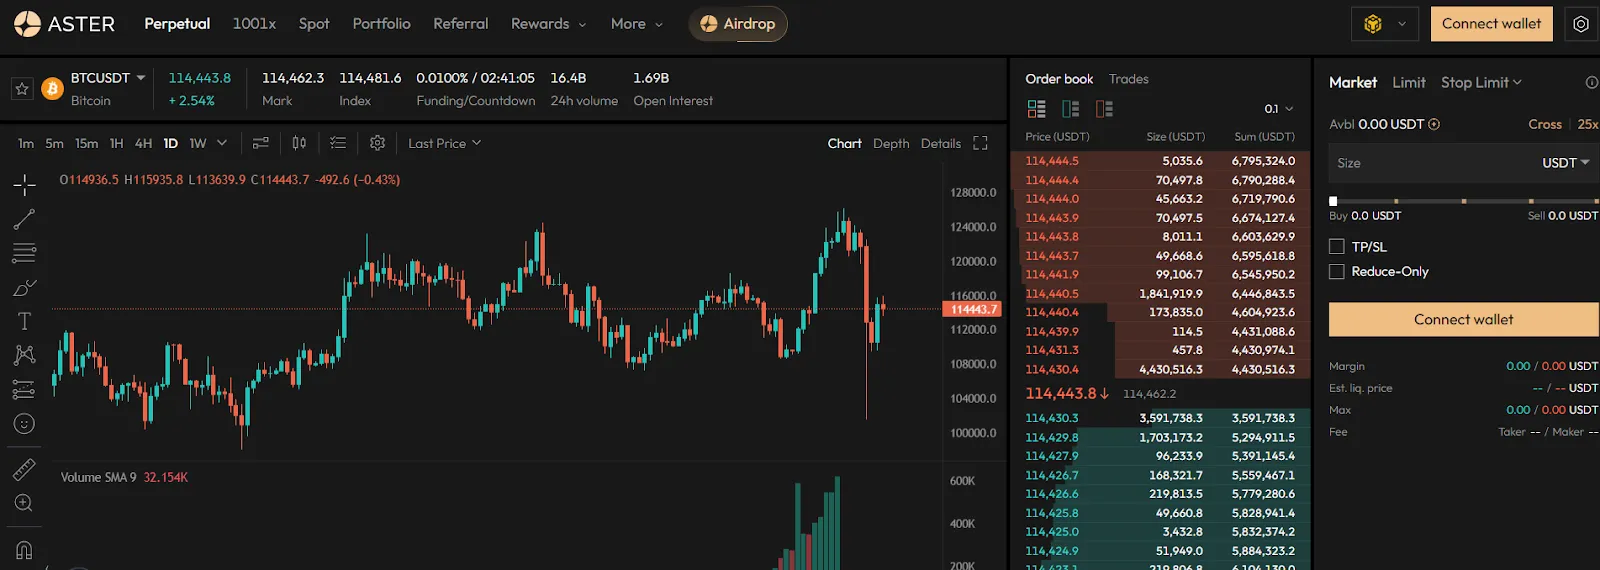1600x570 pixels.
Task: Open the Last Price dropdown
Action: tap(445, 143)
